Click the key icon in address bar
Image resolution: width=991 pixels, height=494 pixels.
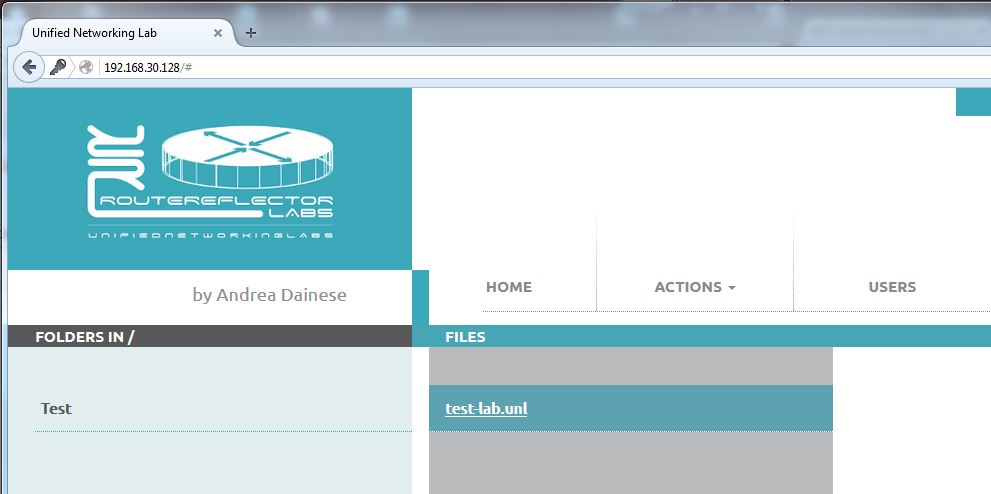(58, 67)
